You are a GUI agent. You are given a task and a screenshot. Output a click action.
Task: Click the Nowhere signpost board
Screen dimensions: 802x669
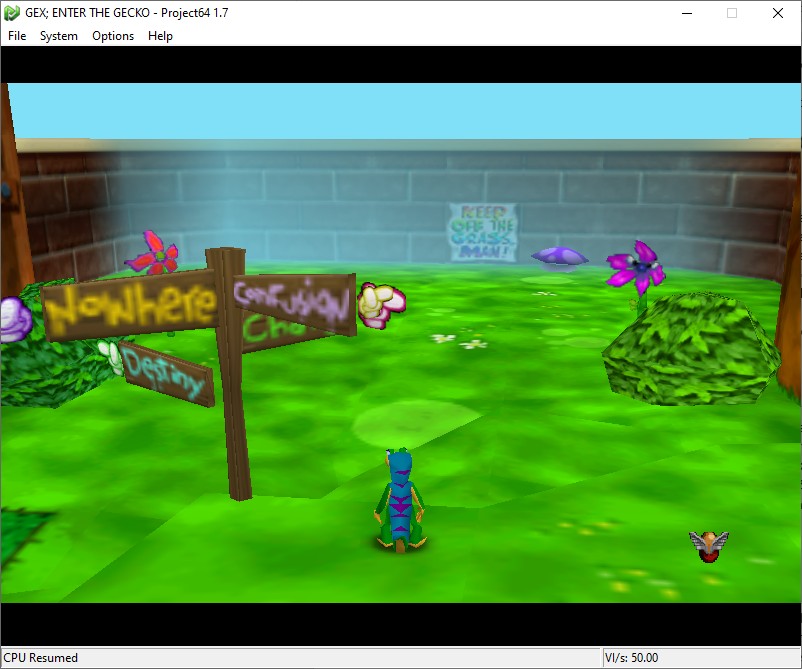click(x=130, y=306)
